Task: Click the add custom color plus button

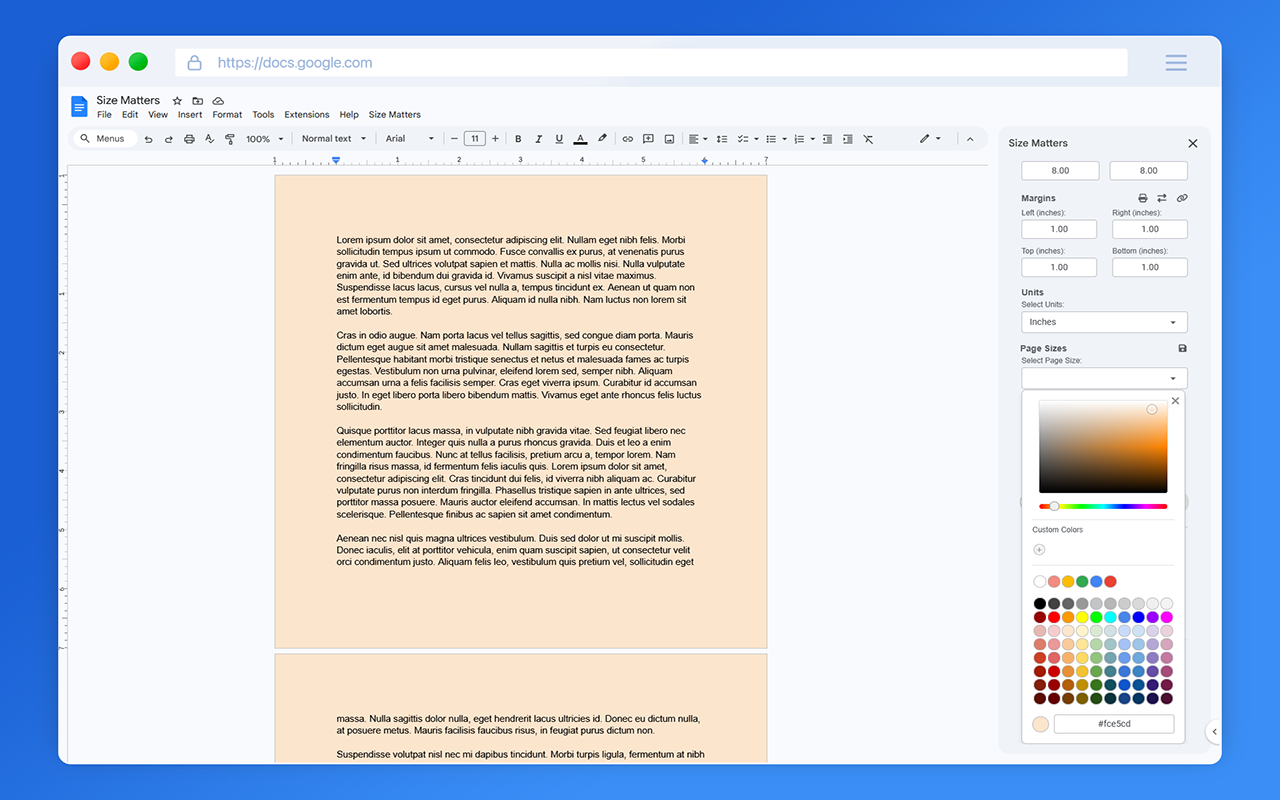Action: (1039, 549)
